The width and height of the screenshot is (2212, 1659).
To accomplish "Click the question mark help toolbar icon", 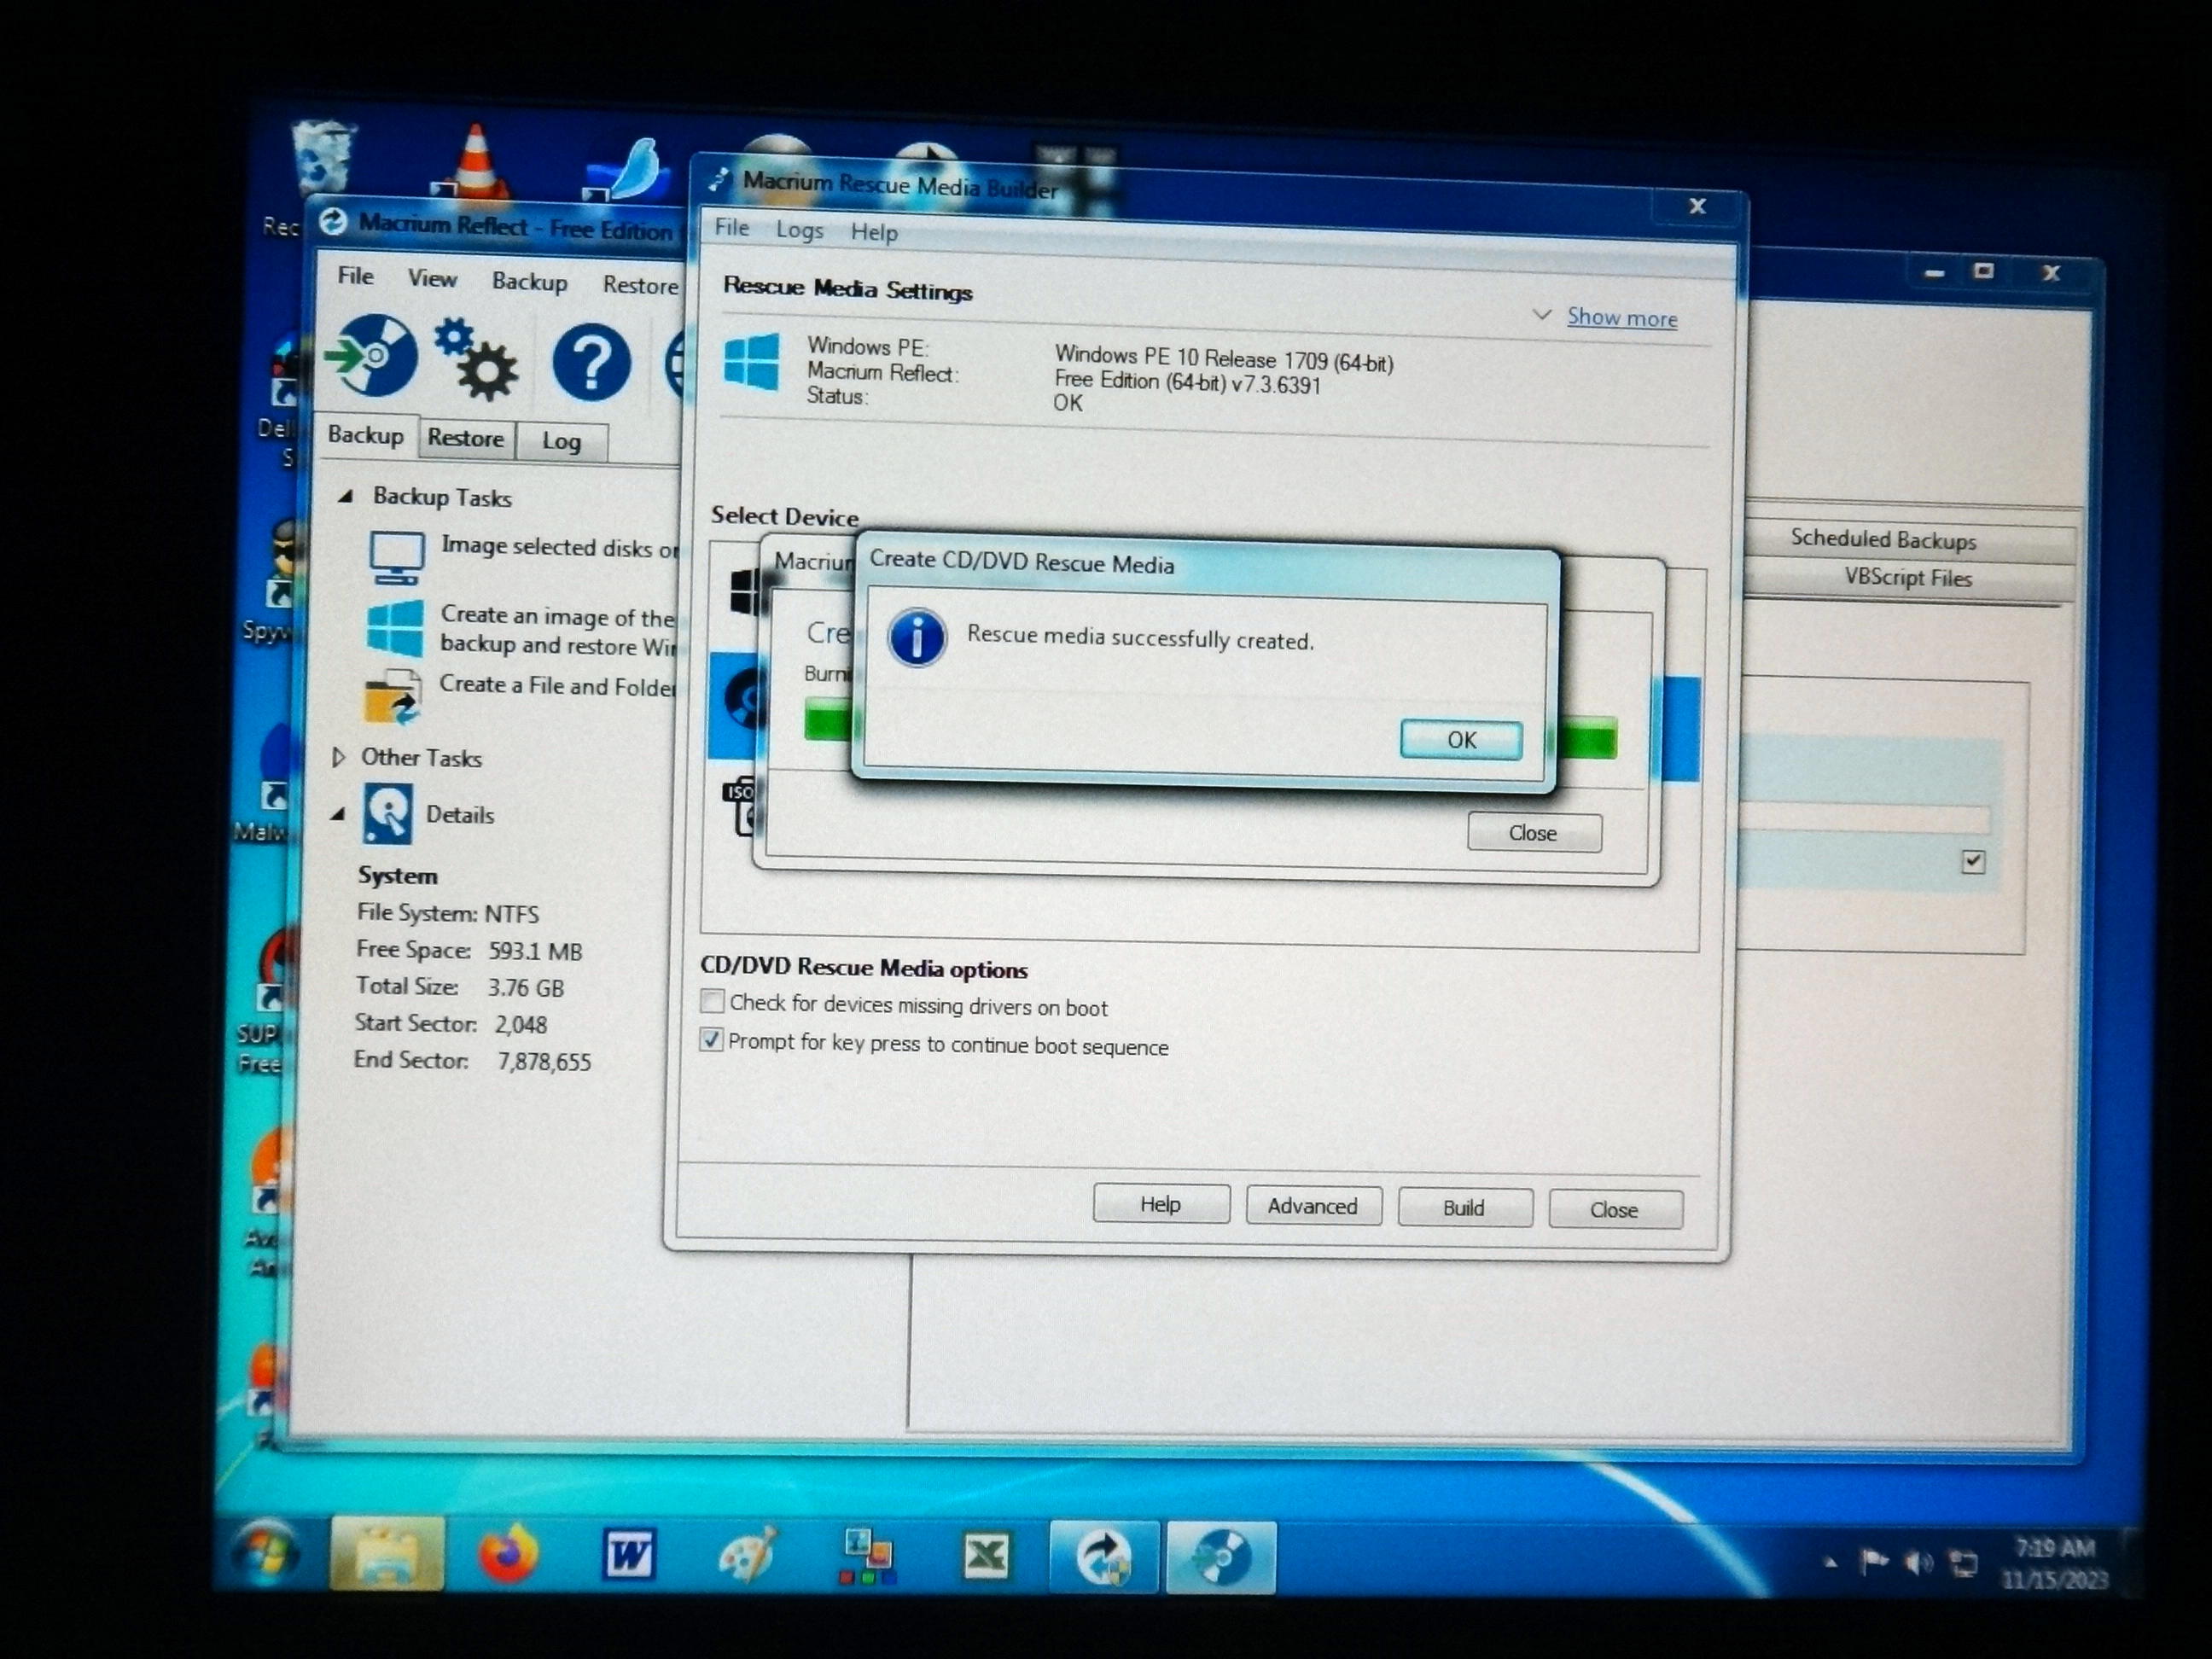I will pyautogui.click(x=591, y=362).
